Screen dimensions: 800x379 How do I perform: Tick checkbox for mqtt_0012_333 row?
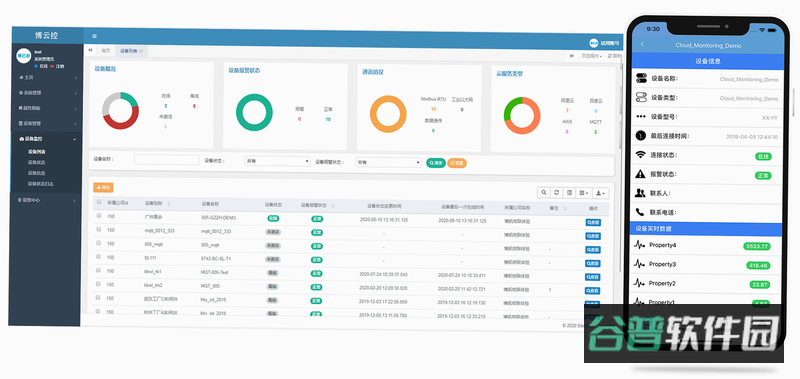pos(98,230)
